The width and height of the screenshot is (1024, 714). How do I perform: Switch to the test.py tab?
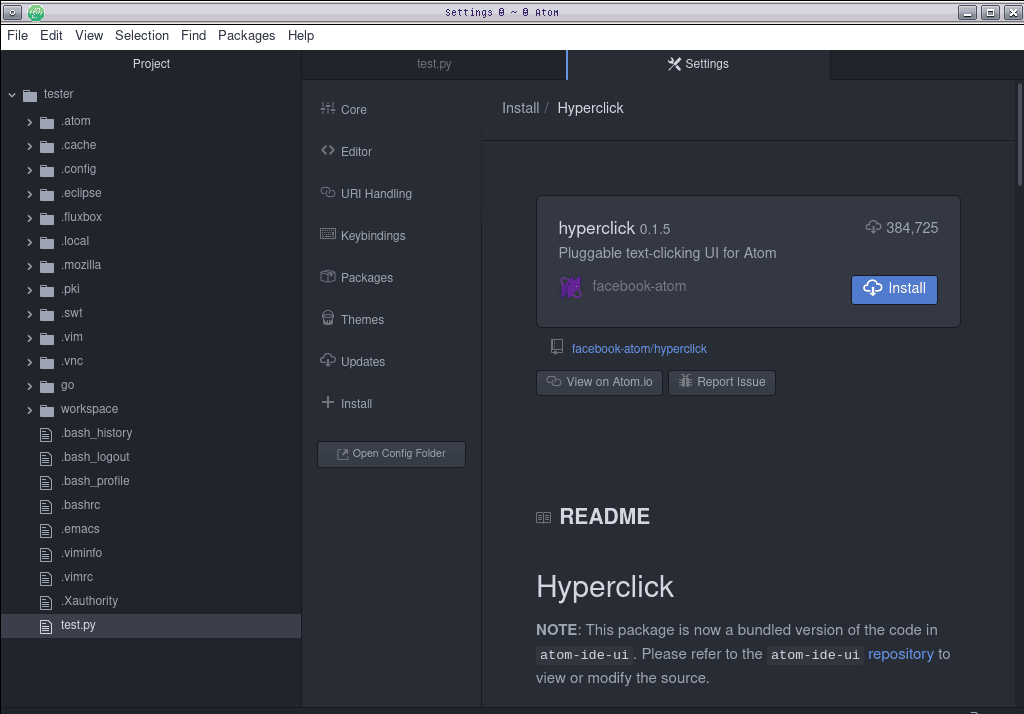point(434,64)
